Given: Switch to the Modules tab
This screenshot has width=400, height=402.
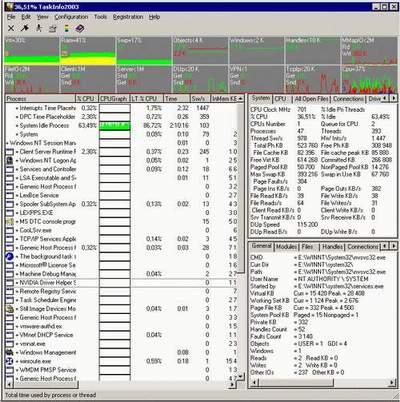Looking at the screenshot, I should point(286,247).
